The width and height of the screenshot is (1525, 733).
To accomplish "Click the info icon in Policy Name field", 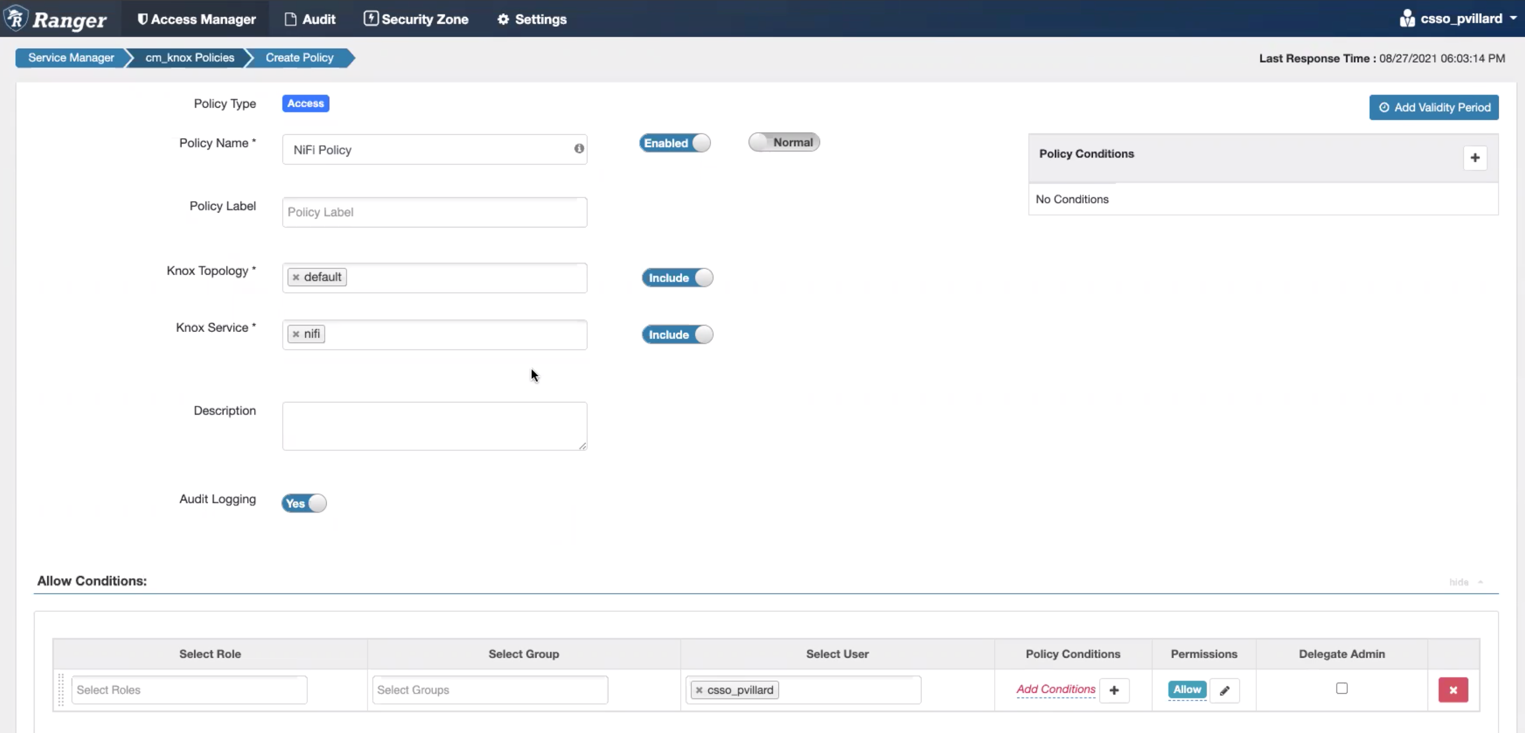I will click(x=579, y=149).
